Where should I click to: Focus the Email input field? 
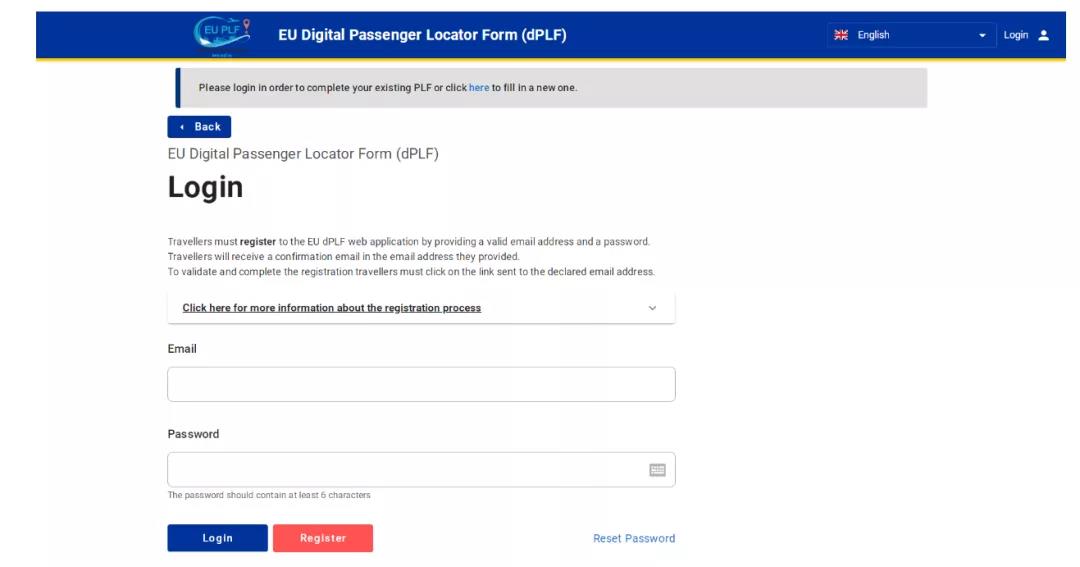tap(421, 384)
